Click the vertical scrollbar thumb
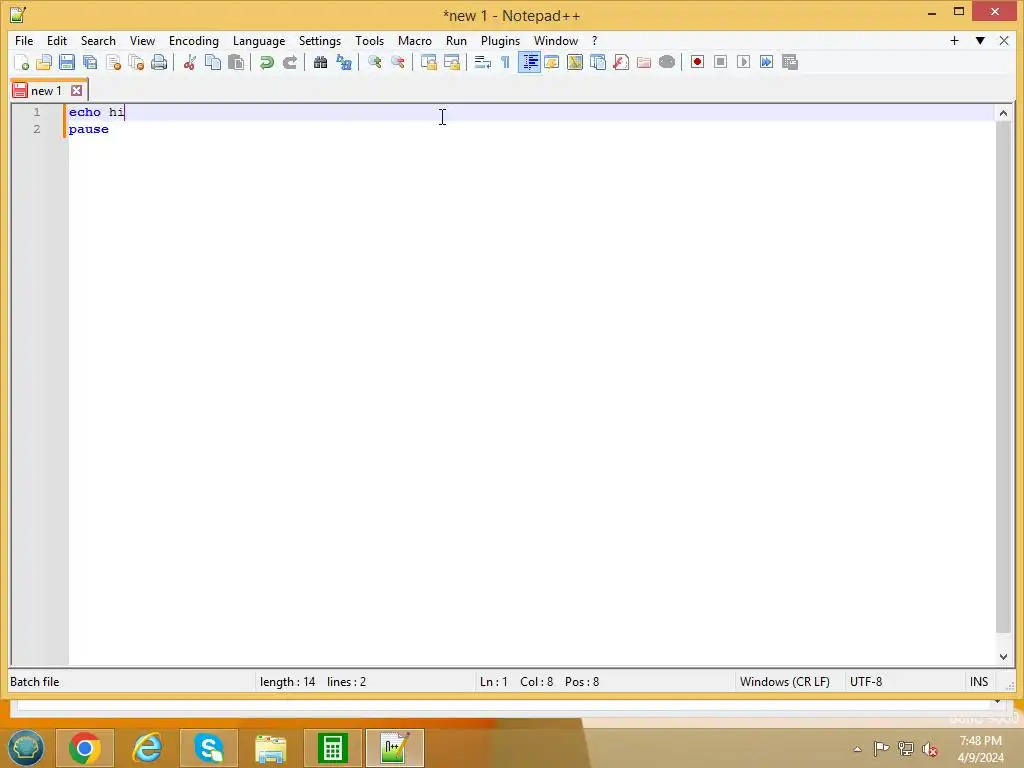This screenshot has height=768, width=1024. [1003, 377]
